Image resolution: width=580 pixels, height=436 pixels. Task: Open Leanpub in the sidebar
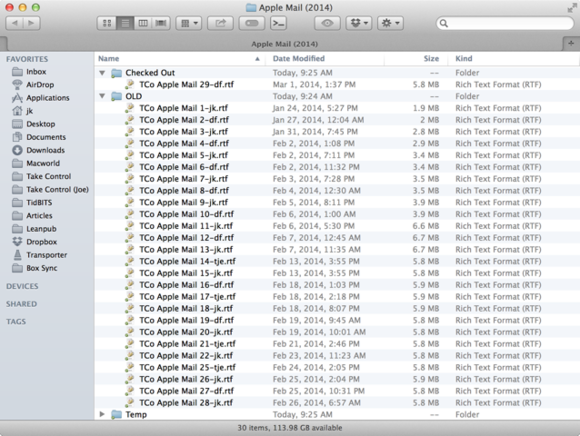coord(41,229)
